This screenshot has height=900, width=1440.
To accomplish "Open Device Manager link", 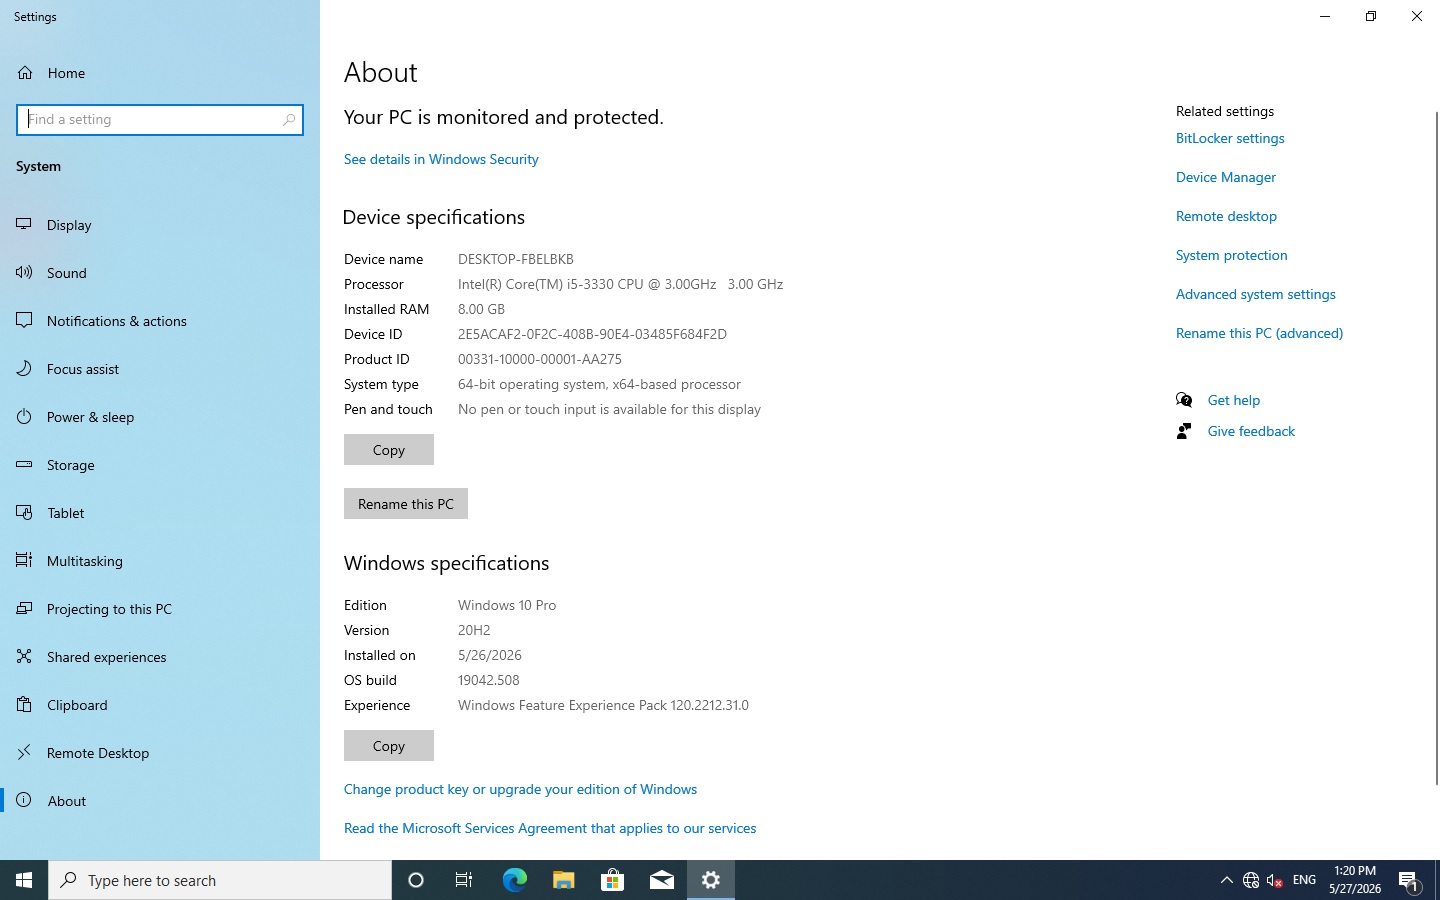I will 1226,177.
